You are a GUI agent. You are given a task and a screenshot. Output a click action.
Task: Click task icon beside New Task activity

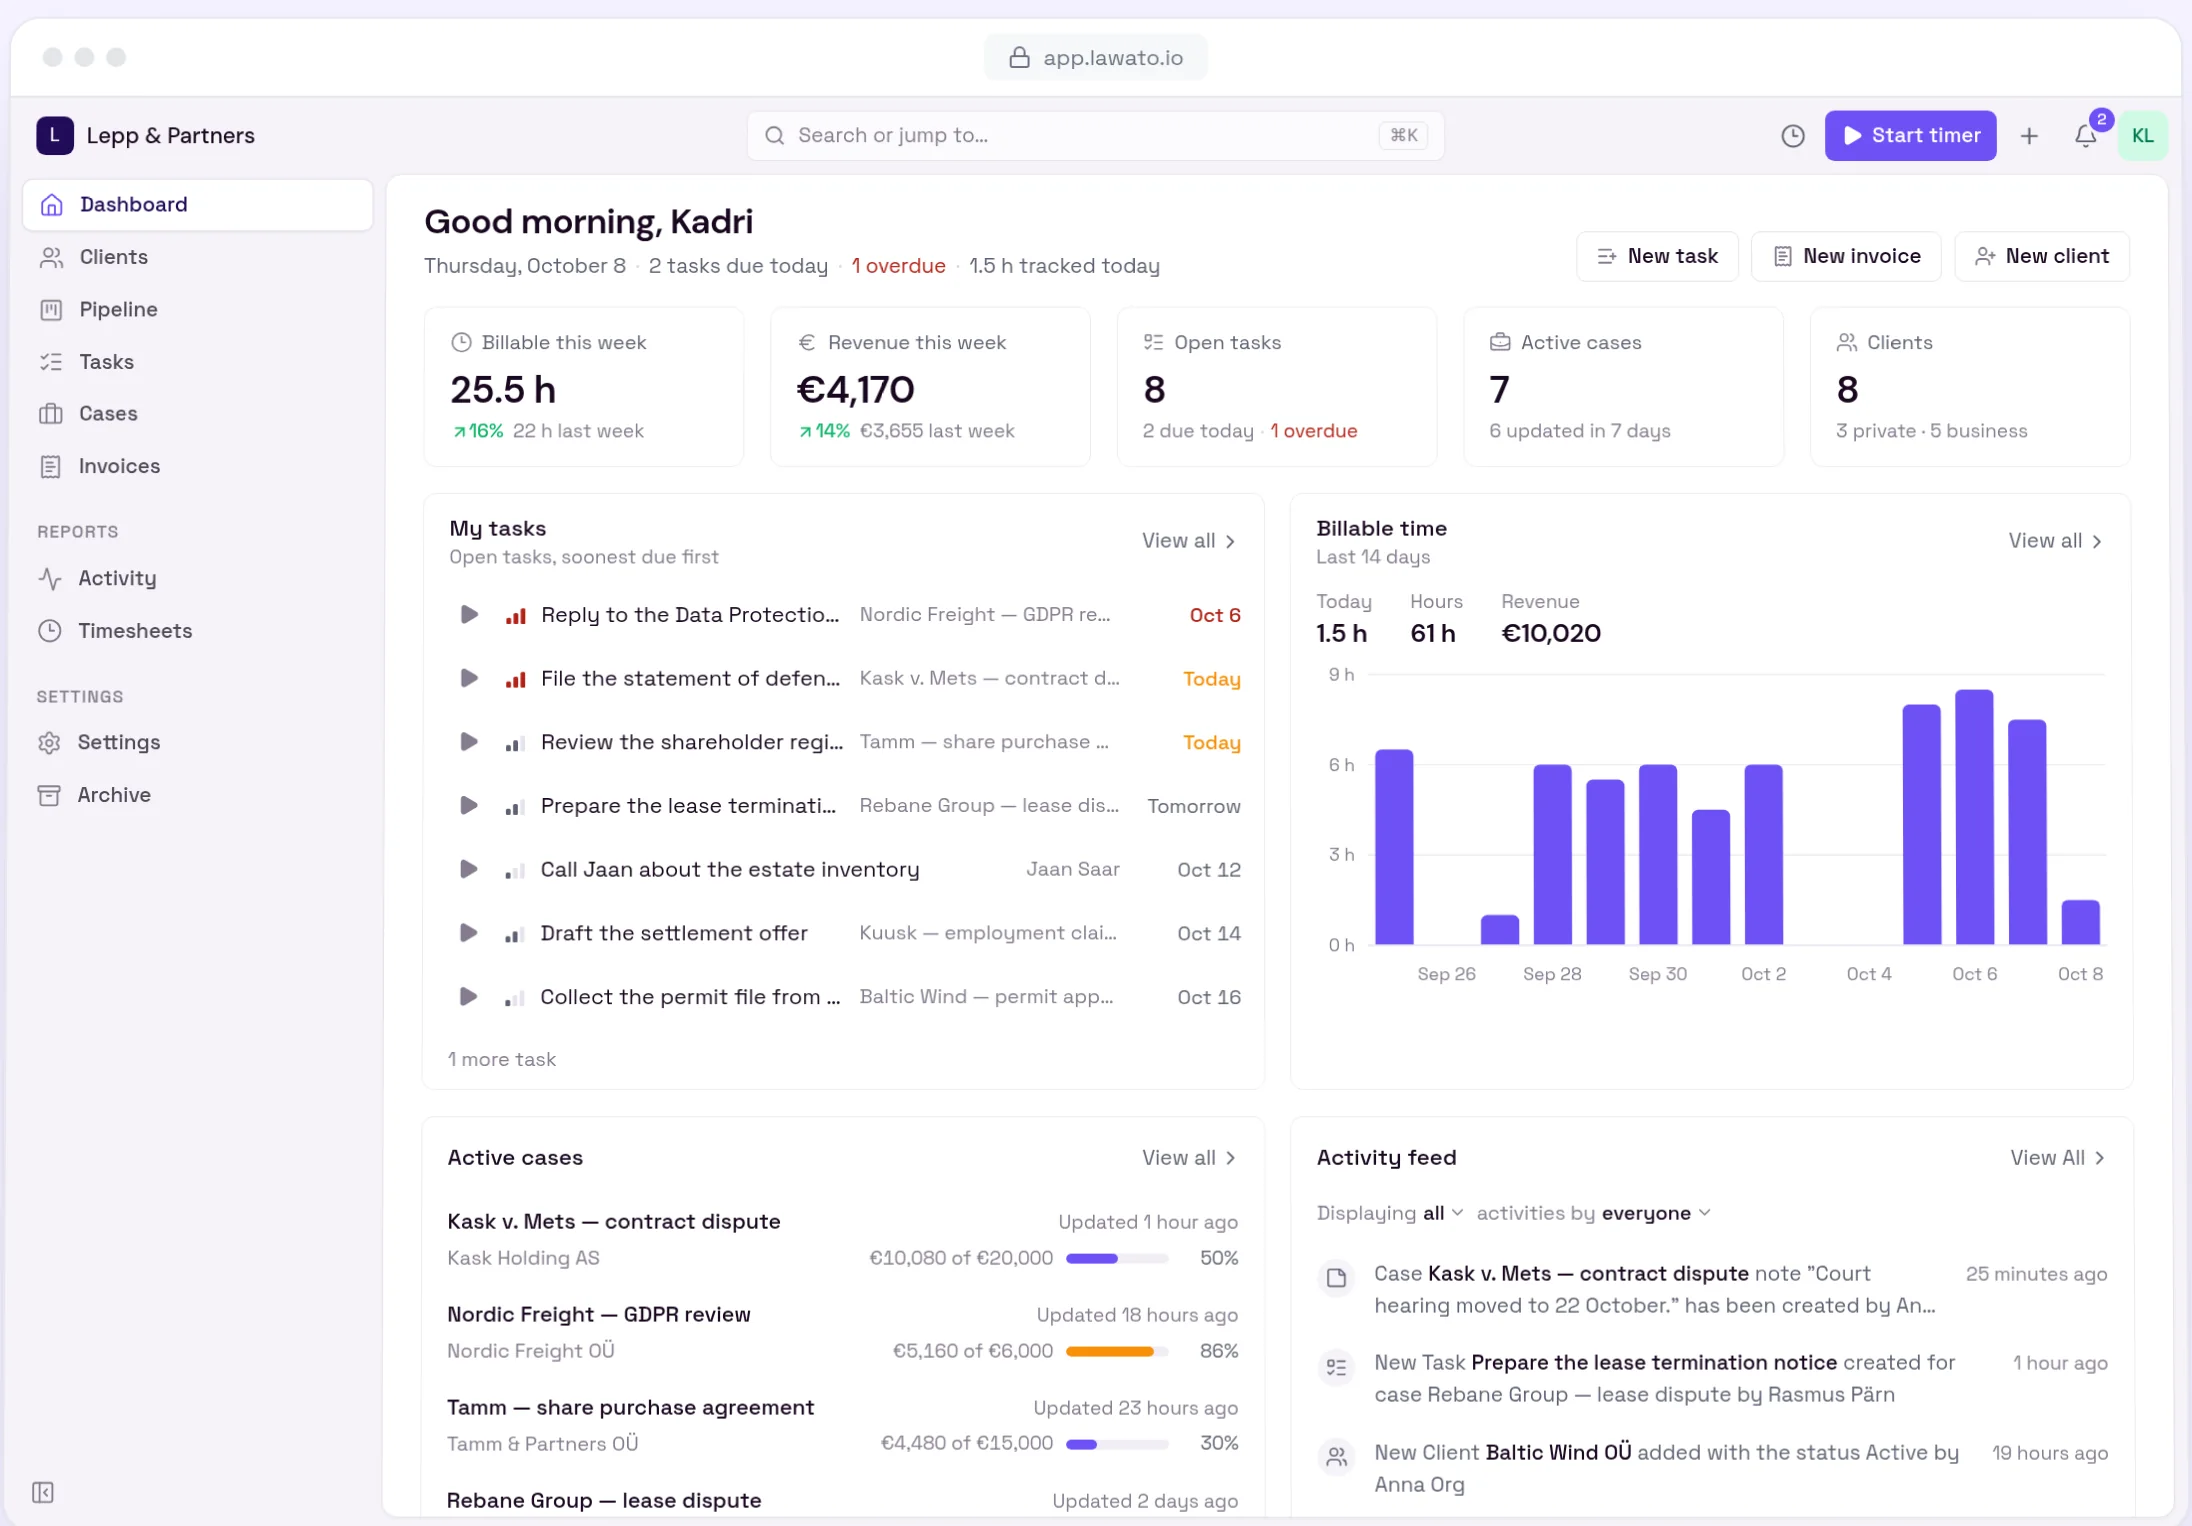pos(1336,1366)
